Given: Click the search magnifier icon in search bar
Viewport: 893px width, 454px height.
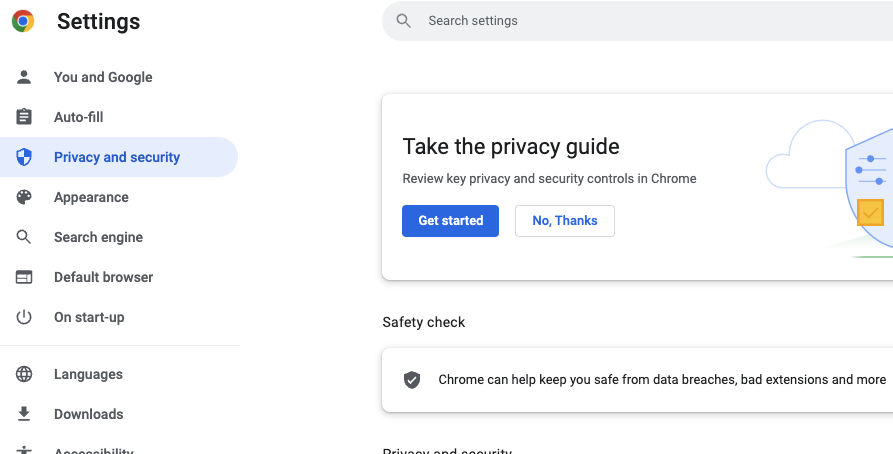Looking at the screenshot, I should (404, 21).
